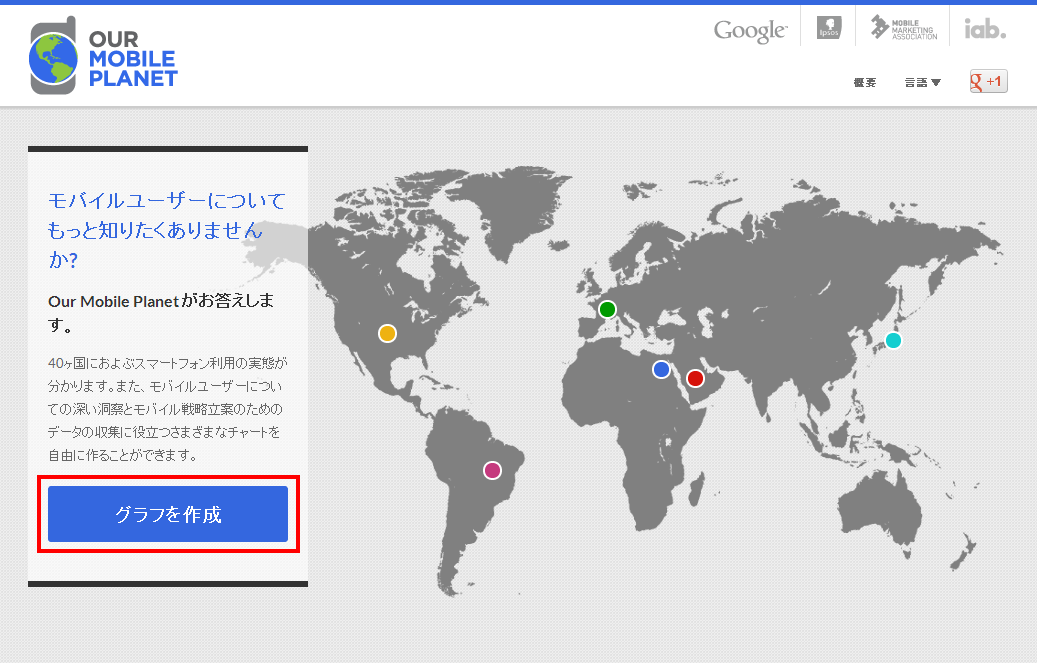Select the red marker on Saudi Arabia
Screen dimensions: 1037x663
click(x=695, y=378)
